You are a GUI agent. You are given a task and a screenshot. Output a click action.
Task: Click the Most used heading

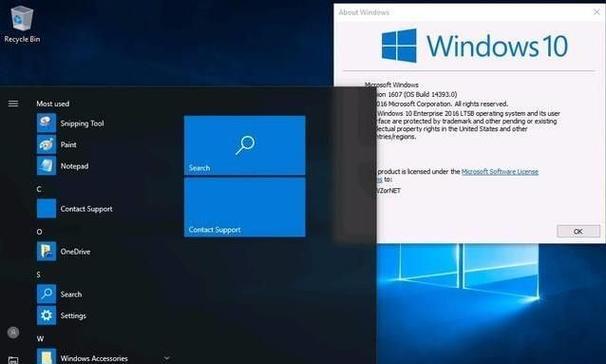click(53, 104)
